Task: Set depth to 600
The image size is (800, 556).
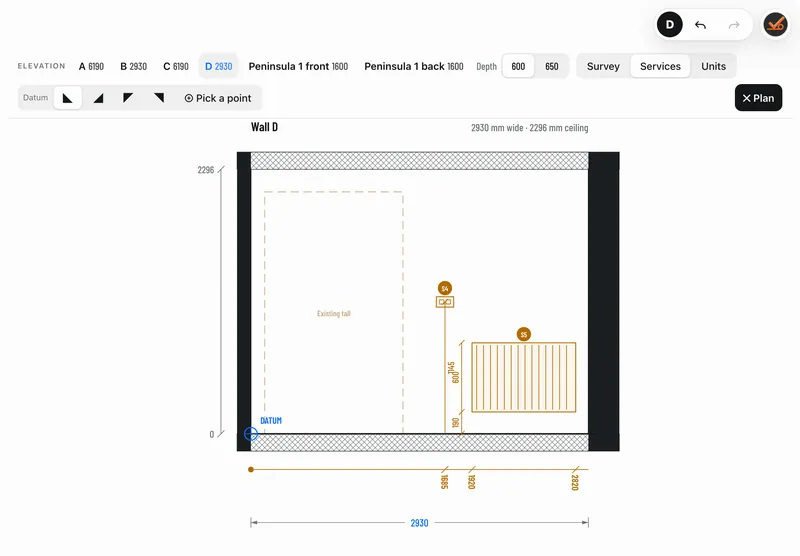Action: [x=518, y=66]
